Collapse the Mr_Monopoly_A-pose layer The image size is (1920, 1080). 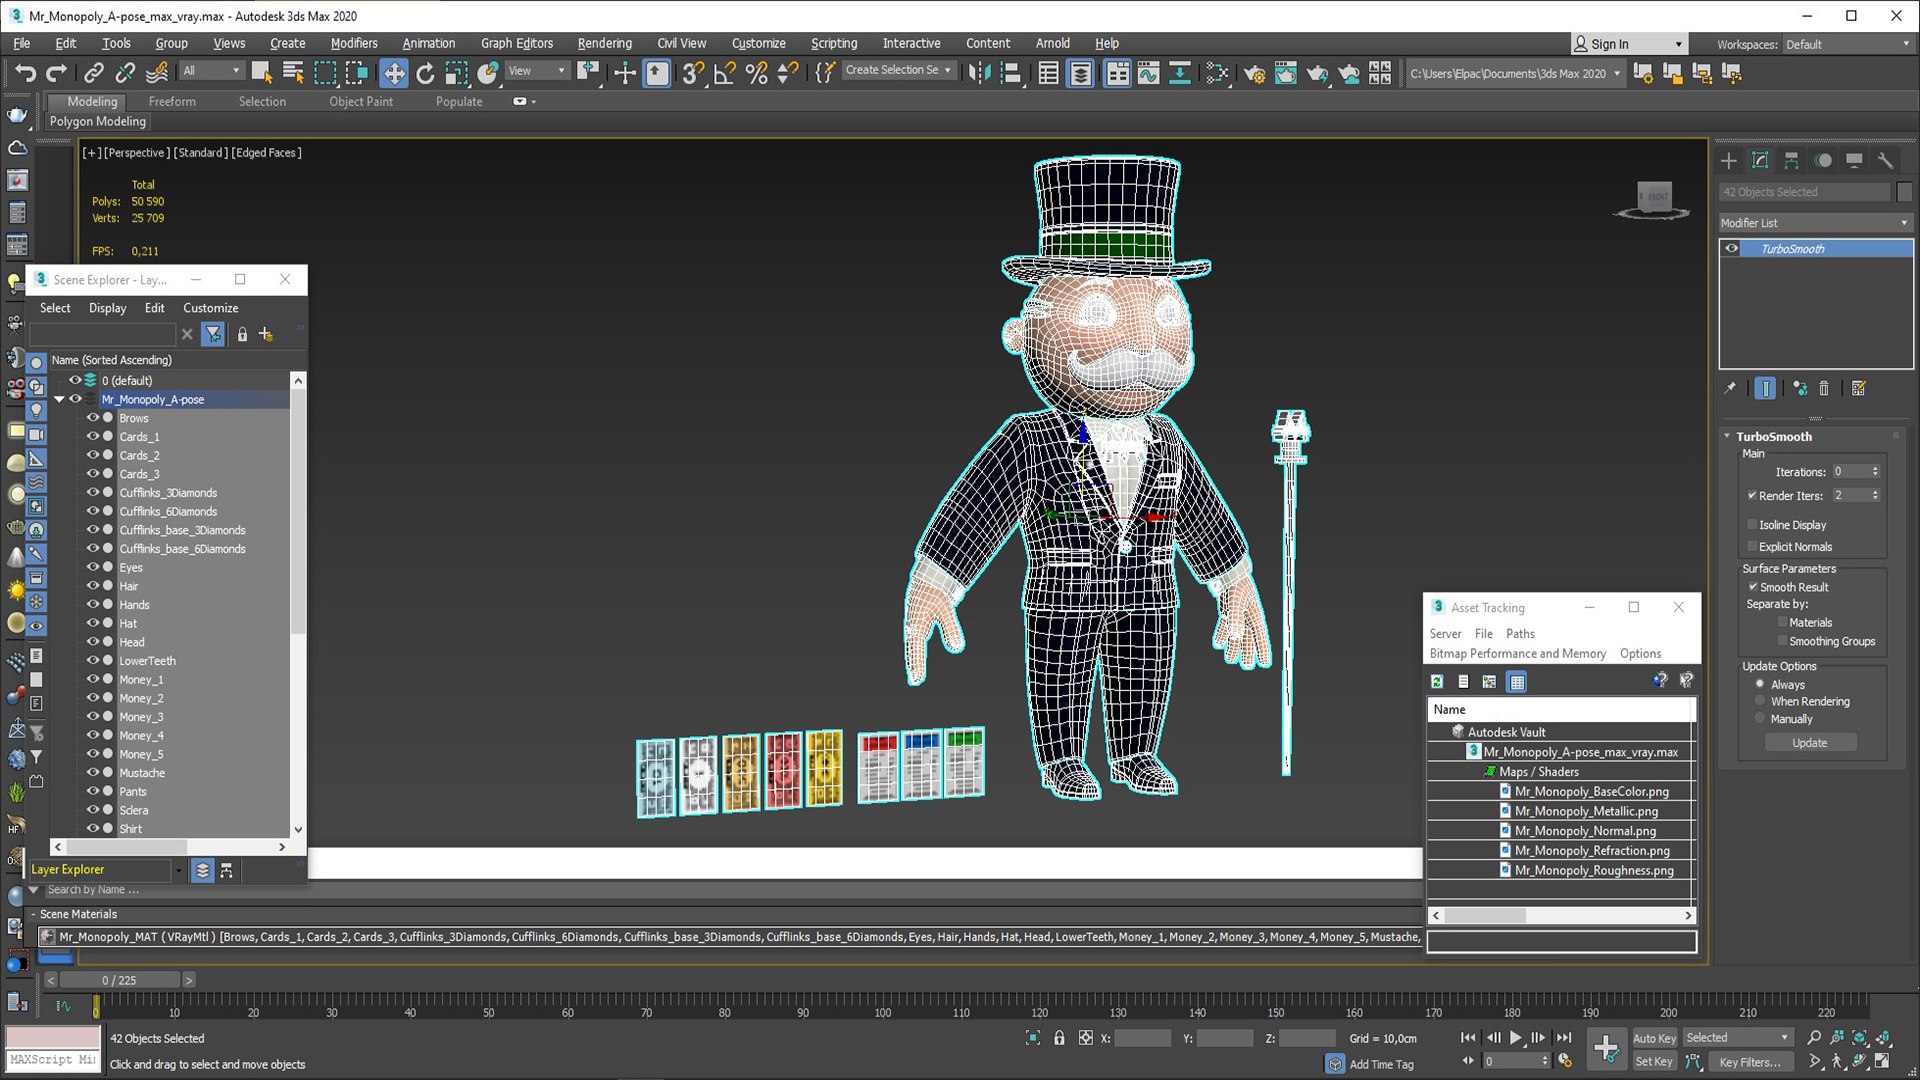(x=59, y=399)
